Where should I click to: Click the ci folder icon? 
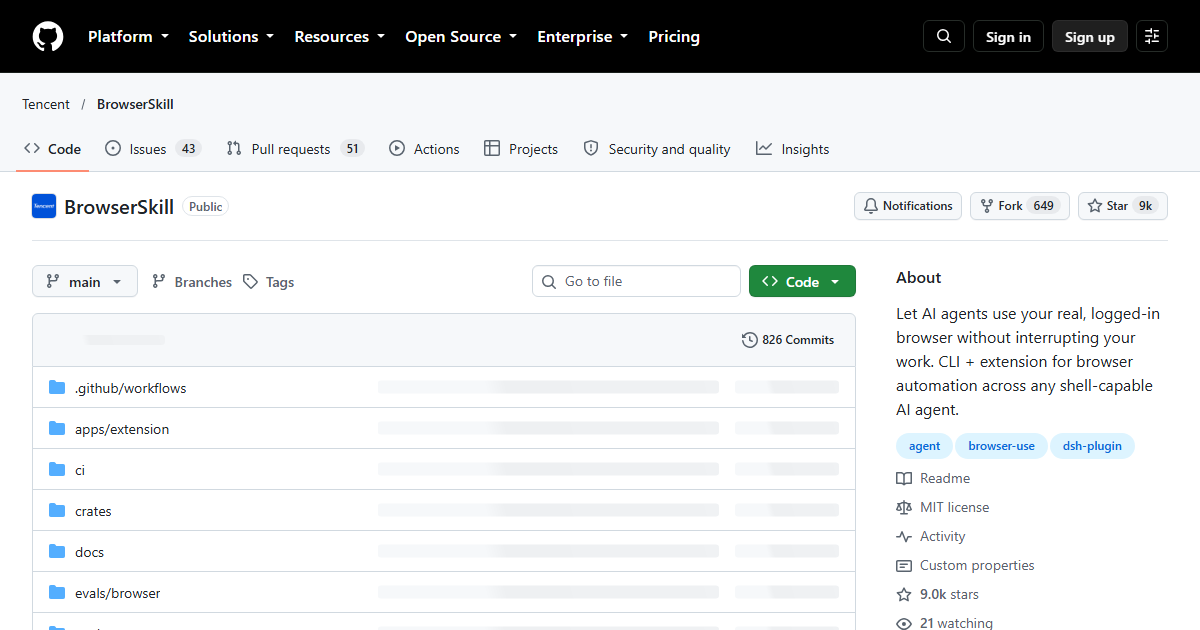[57, 470]
